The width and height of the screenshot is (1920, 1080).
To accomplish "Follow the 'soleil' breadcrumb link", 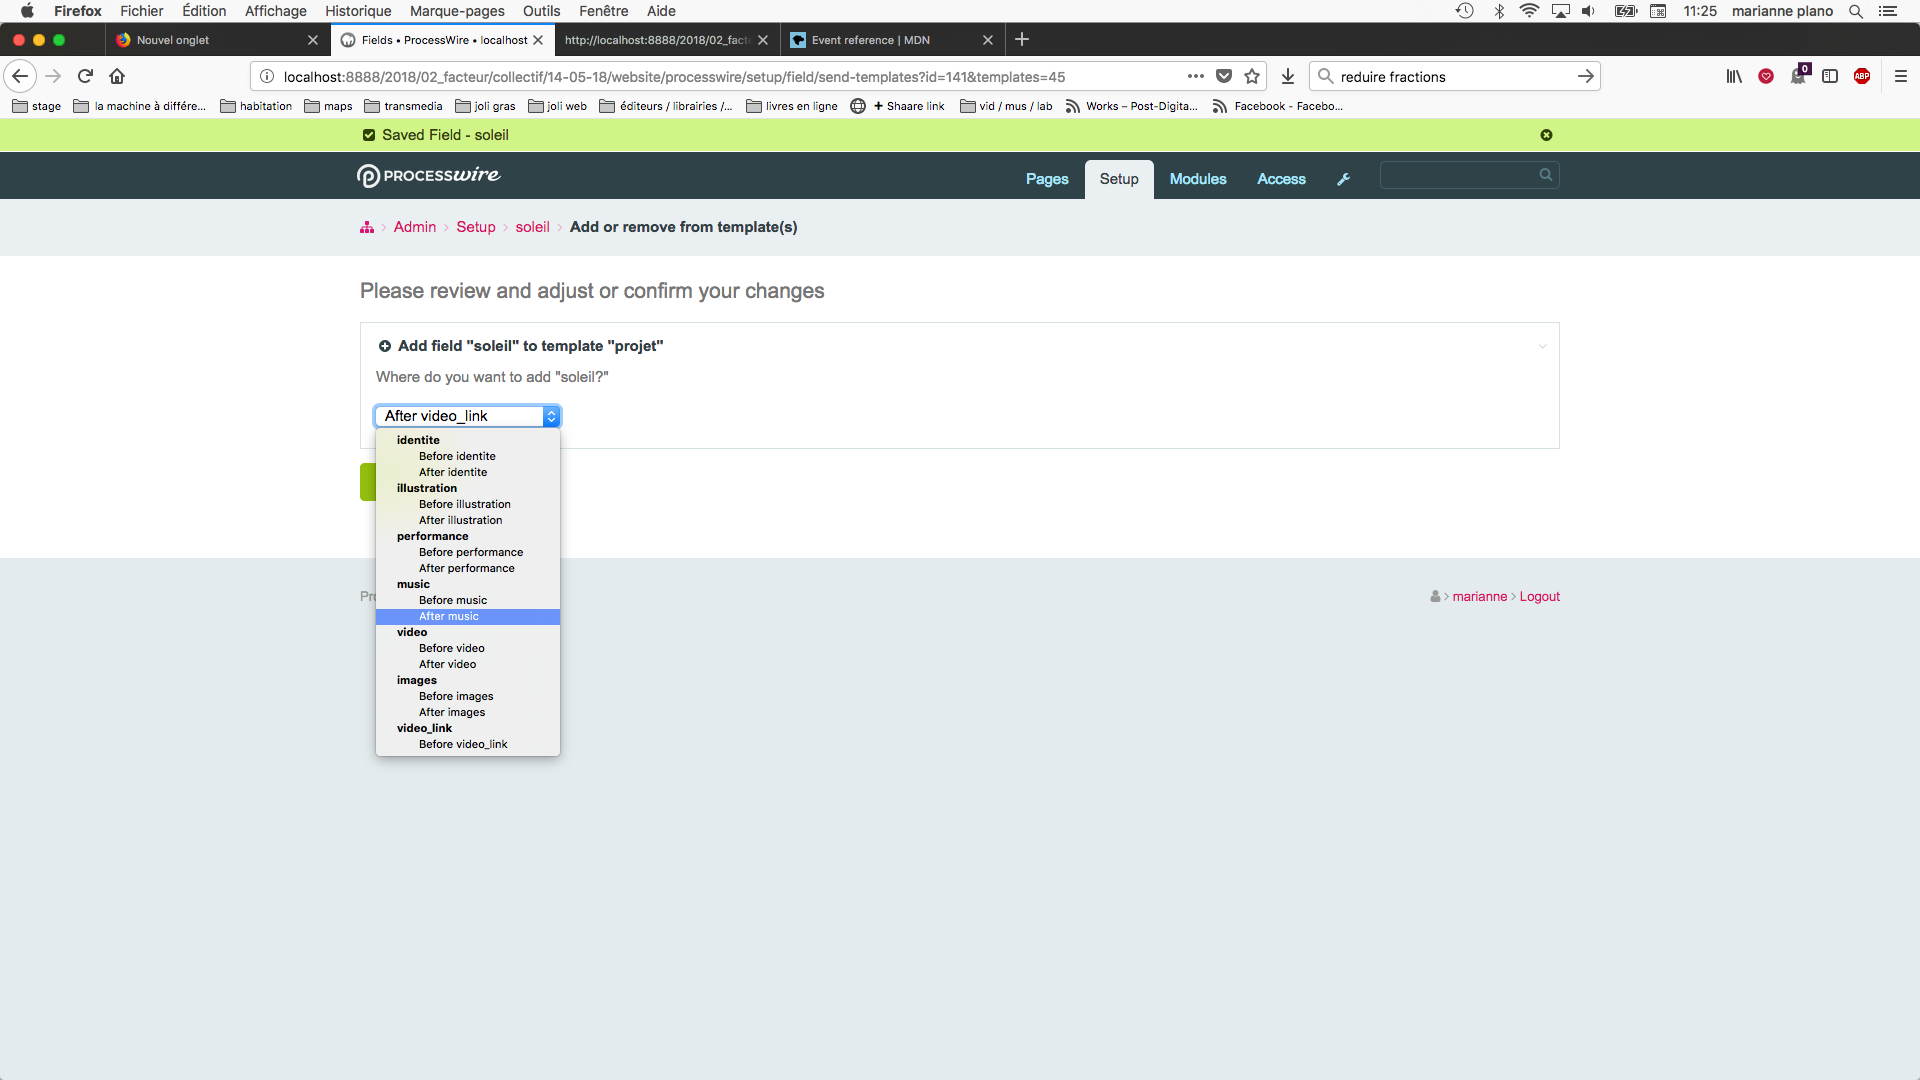I will point(532,227).
